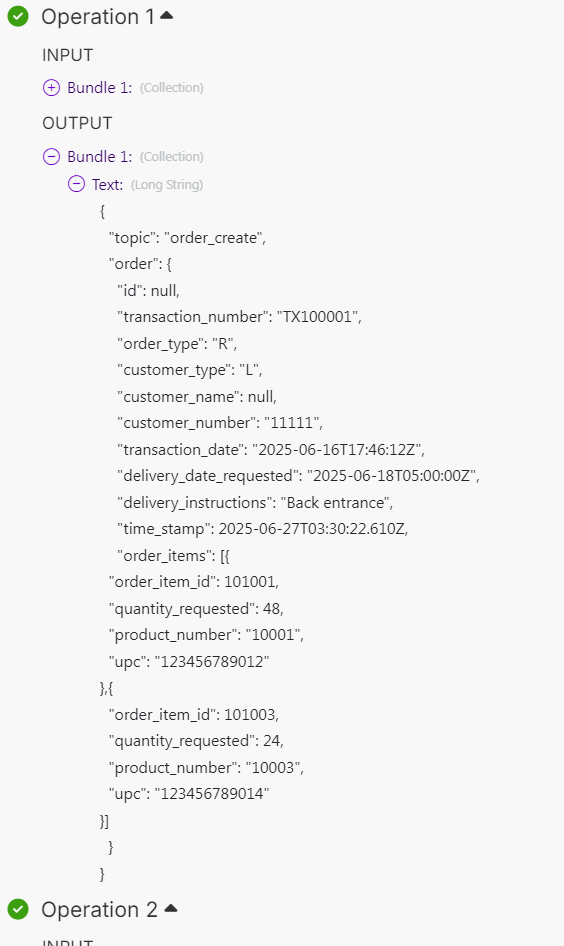Expand the INPUT Bundle 1 plus icon
The height and width of the screenshot is (946, 564).
coord(51,87)
